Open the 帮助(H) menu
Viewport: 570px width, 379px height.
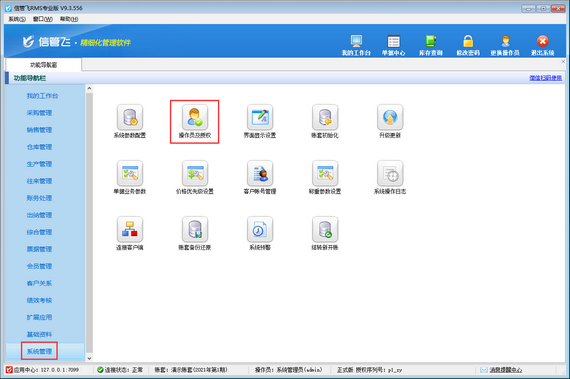tap(69, 19)
